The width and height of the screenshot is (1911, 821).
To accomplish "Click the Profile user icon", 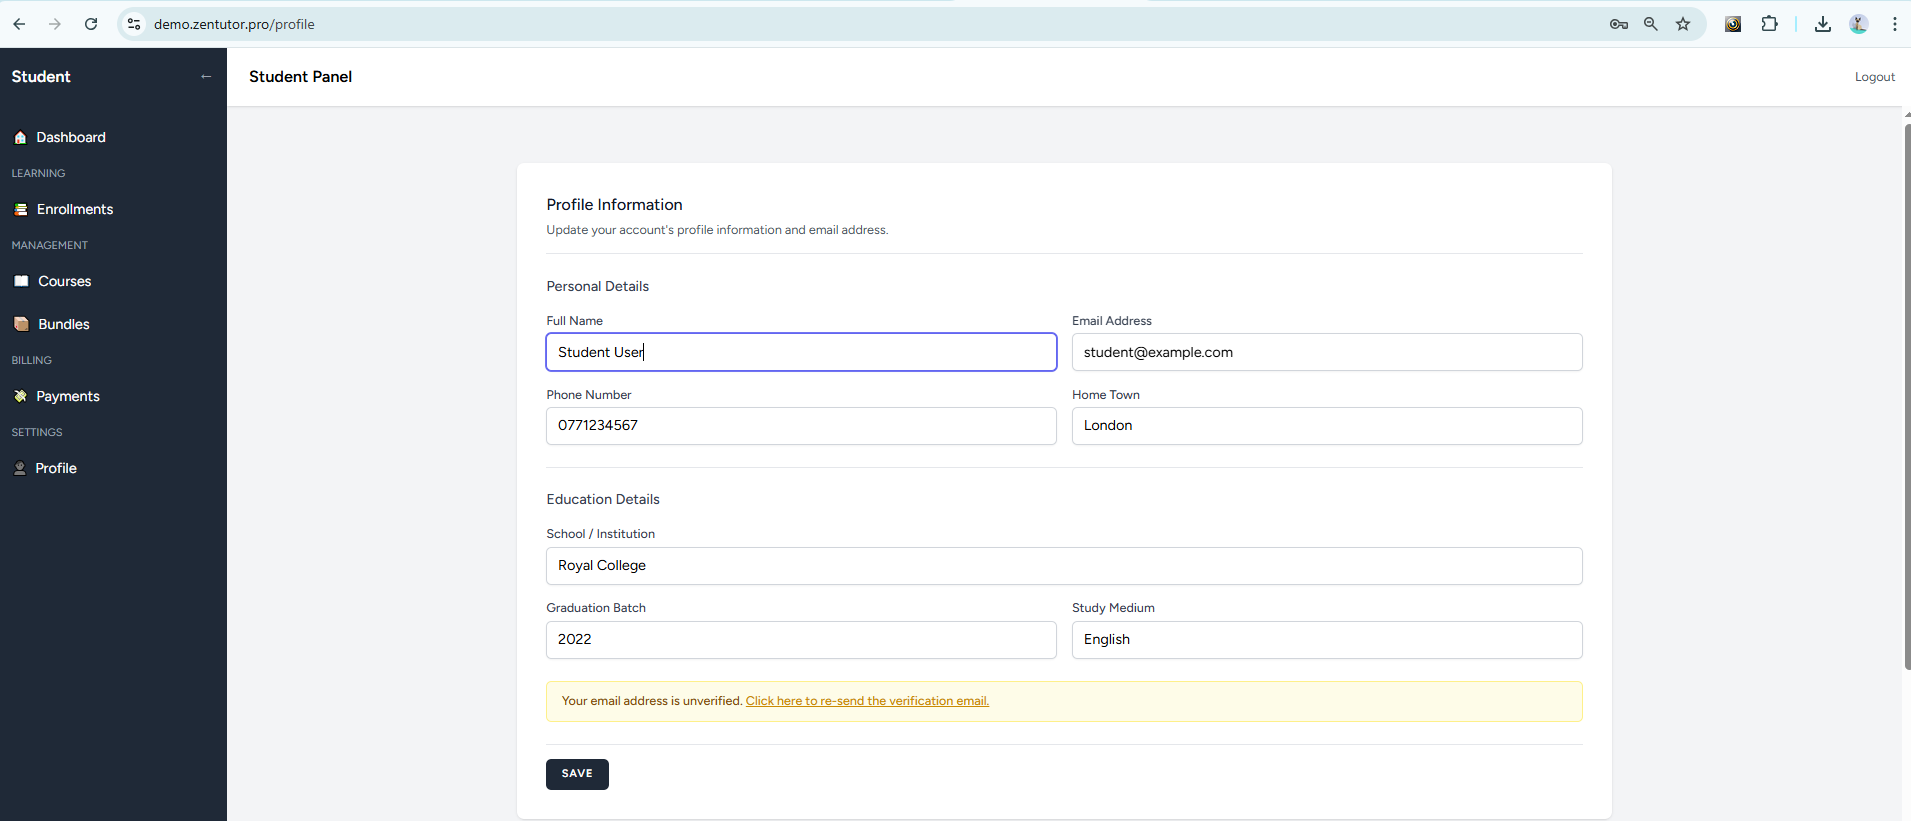I will 20,468.
